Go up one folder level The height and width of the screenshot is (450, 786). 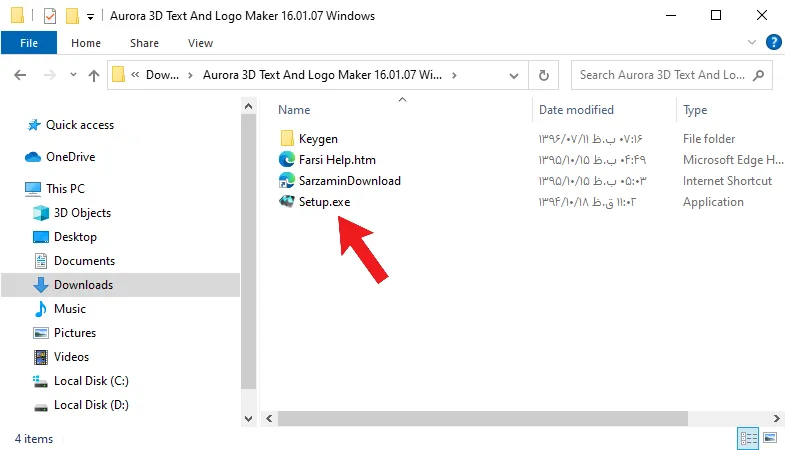click(94, 75)
